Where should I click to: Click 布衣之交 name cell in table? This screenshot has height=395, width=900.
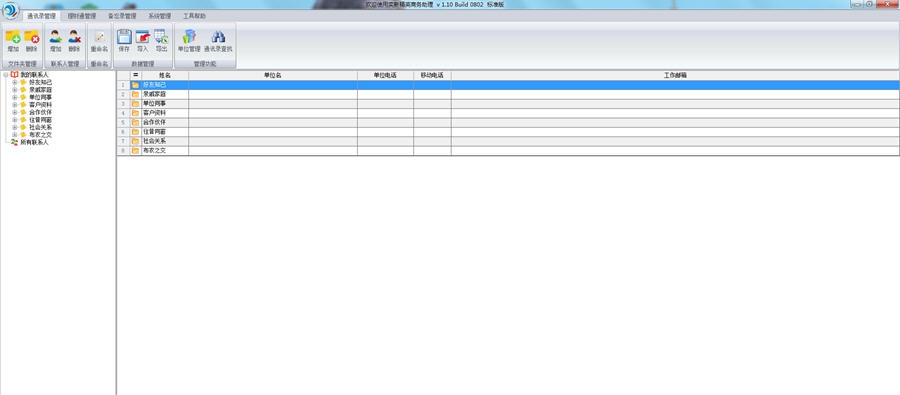click(x=165, y=150)
